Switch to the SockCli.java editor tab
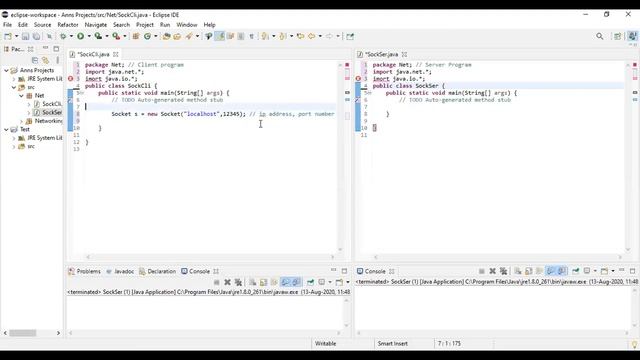Viewport: 640px width, 360px height. click(93, 54)
